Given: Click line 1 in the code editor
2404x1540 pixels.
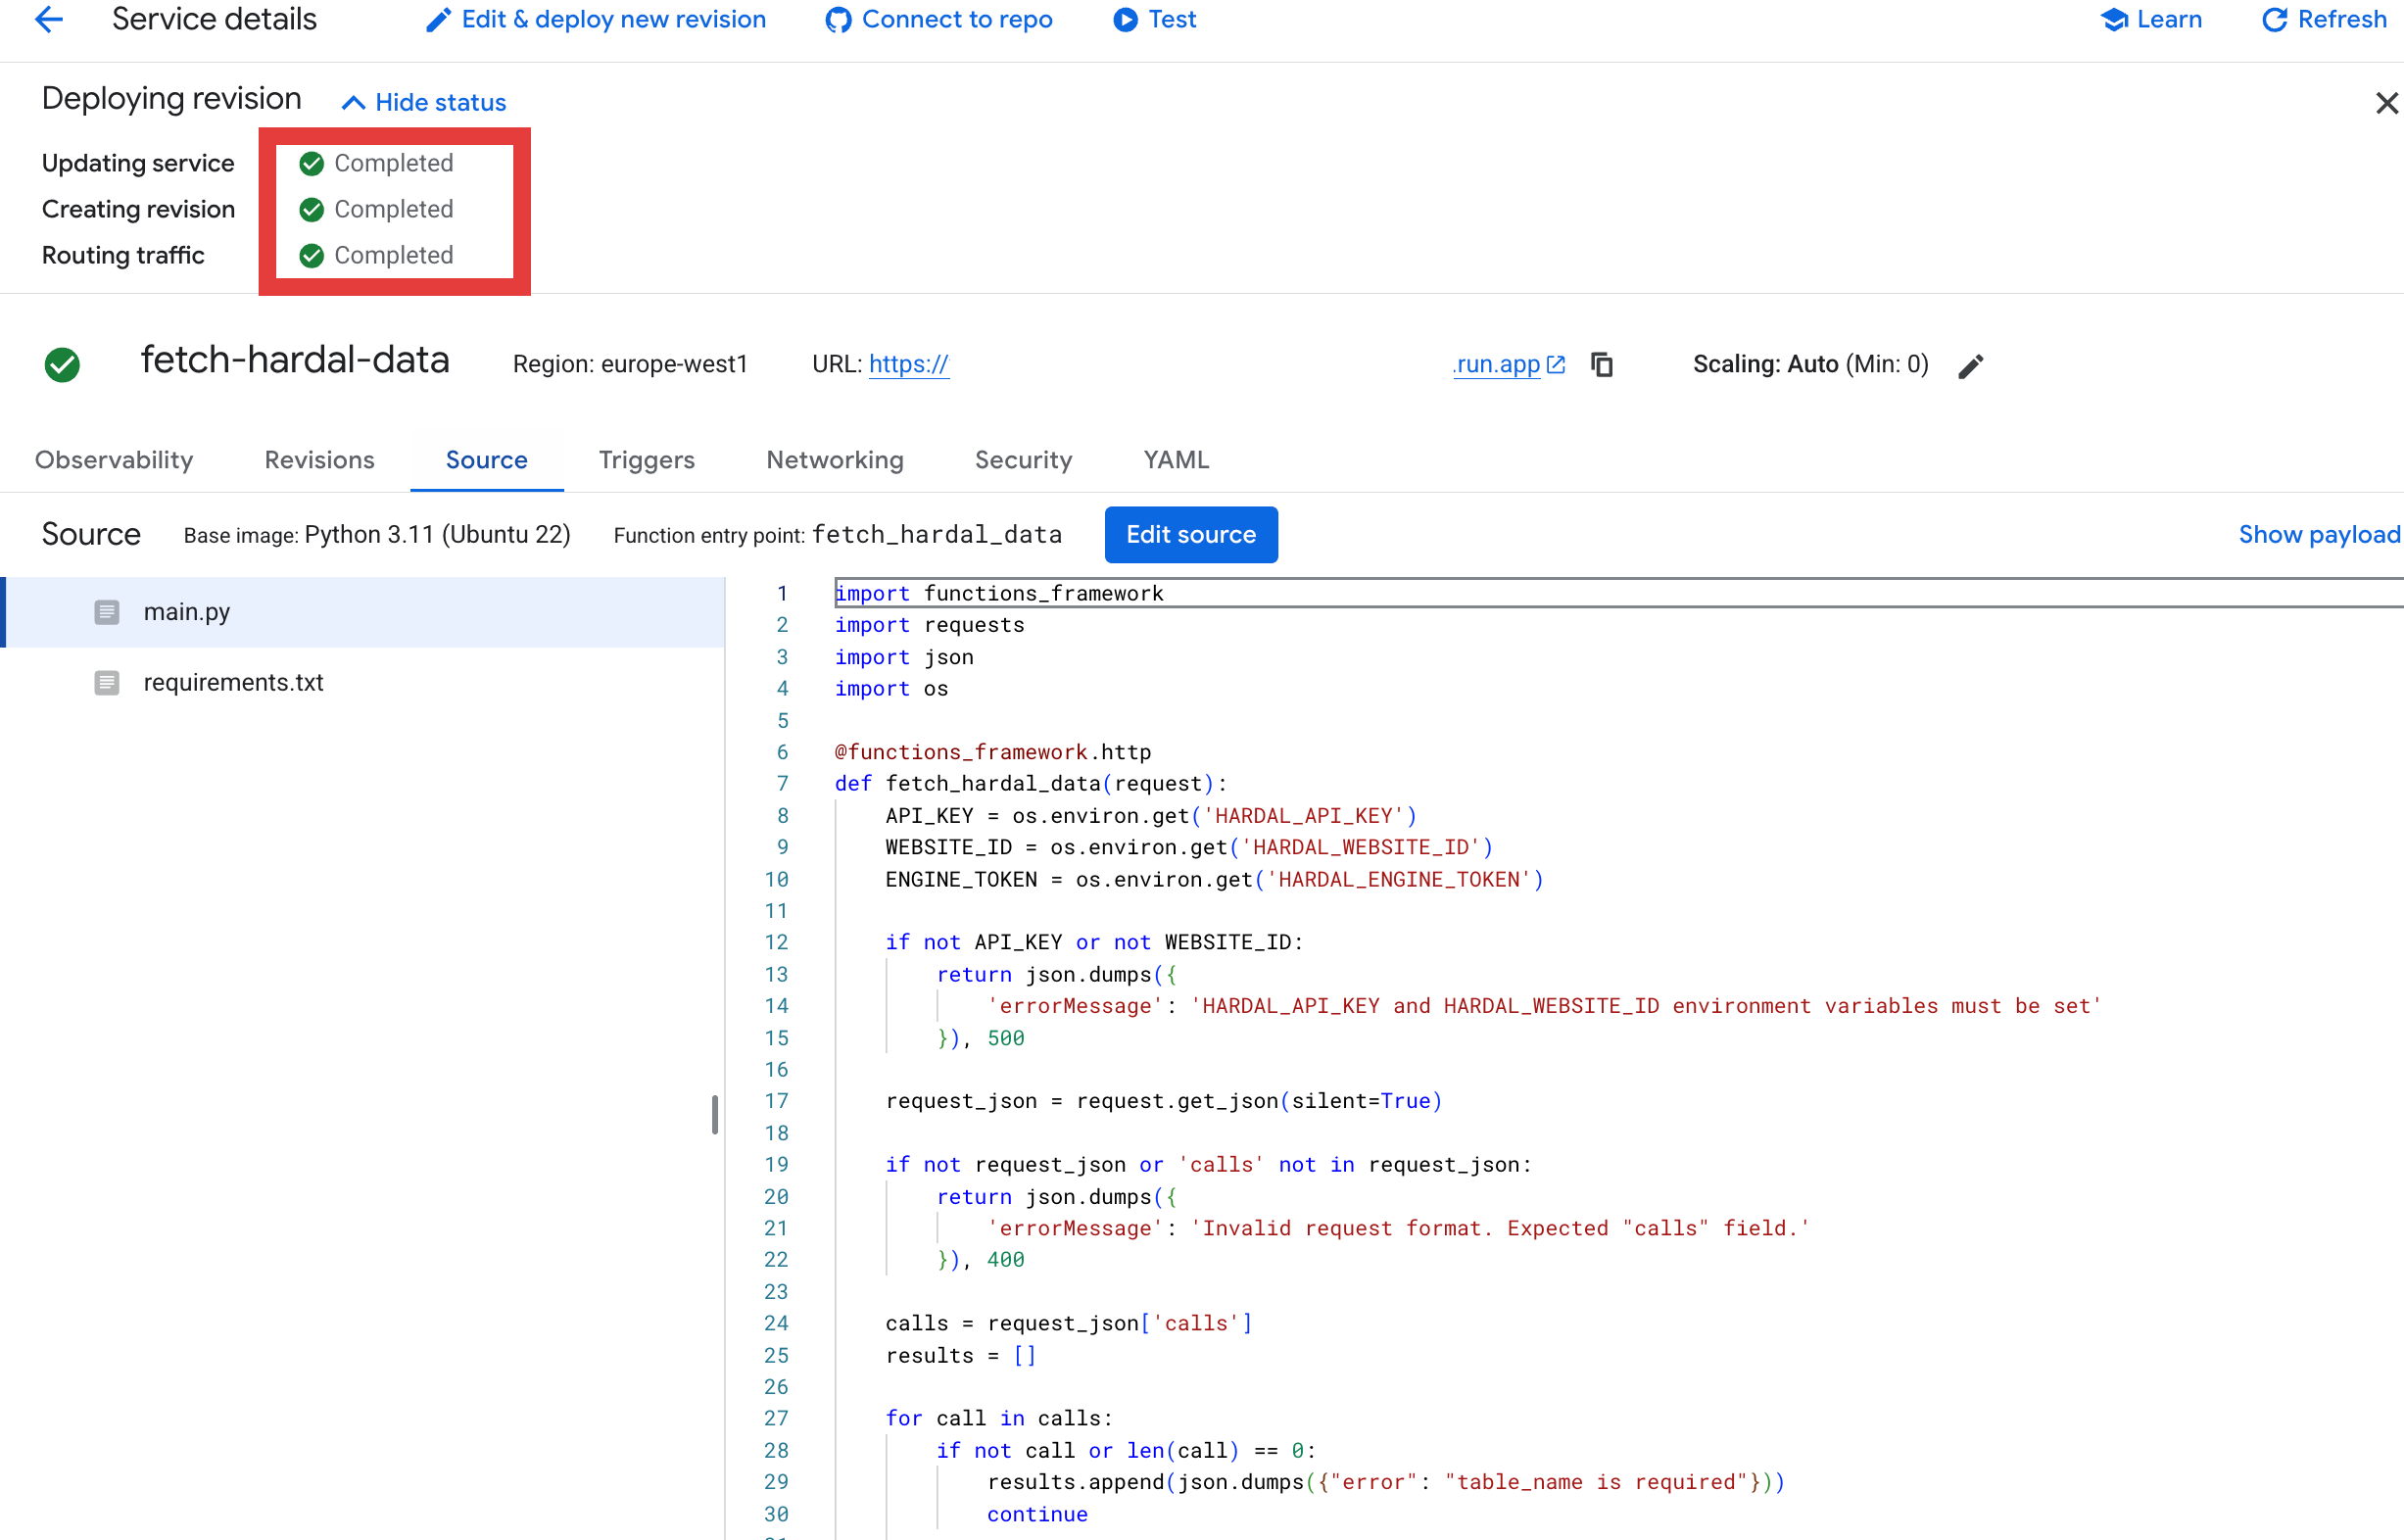Looking at the screenshot, I should coord(1000,594).
